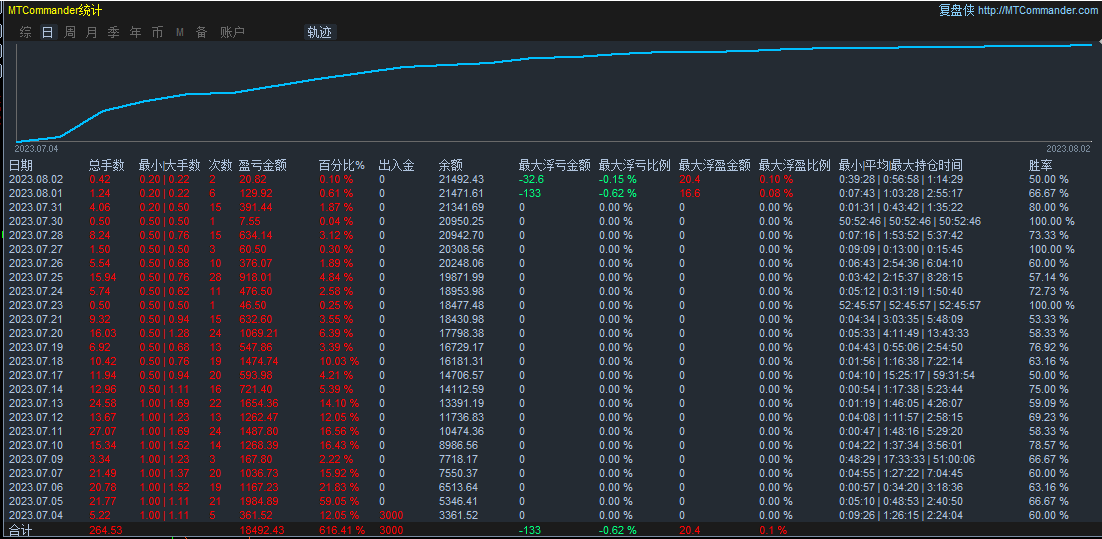Click the holding time 50:52:46 | 50:52:46 | 50:52:46
This screenshot has height=539, width=1102.
(x=909, y=221)
